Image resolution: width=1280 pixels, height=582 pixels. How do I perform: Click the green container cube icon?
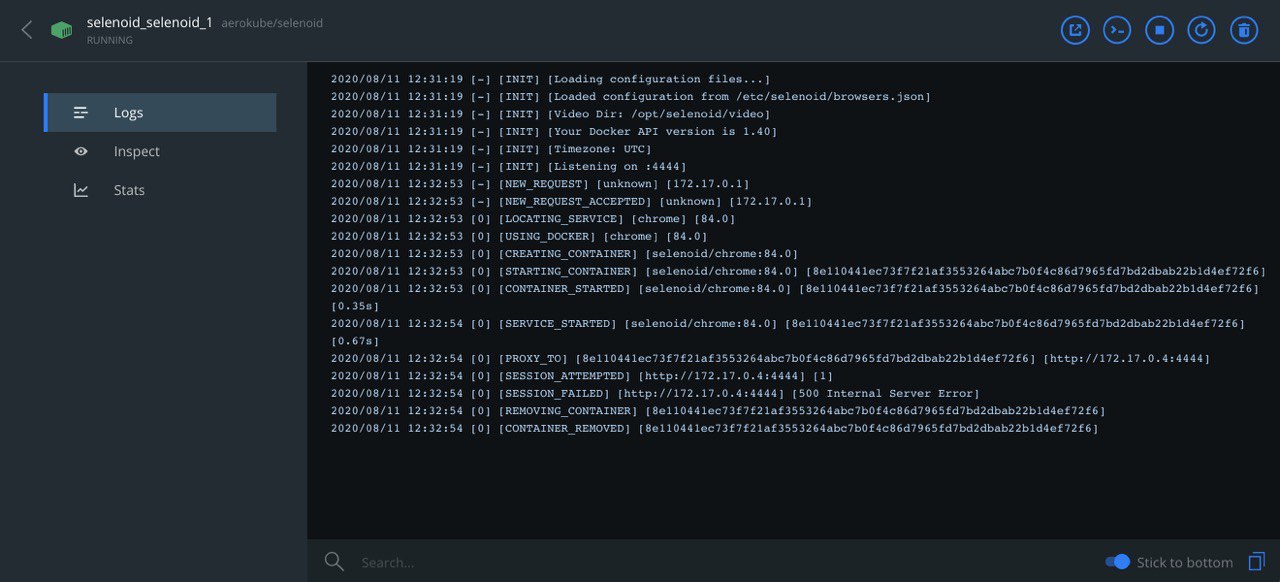point(62,30)
